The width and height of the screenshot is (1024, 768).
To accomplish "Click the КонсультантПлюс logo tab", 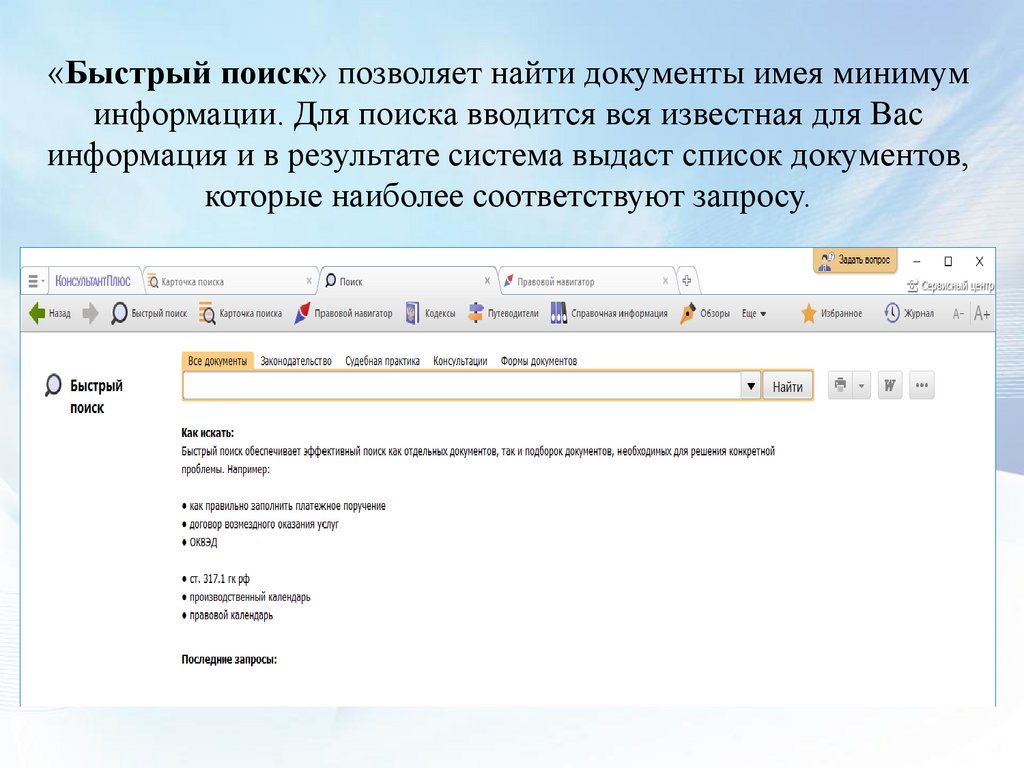I will pyautogui.click(x=93, y=281).
